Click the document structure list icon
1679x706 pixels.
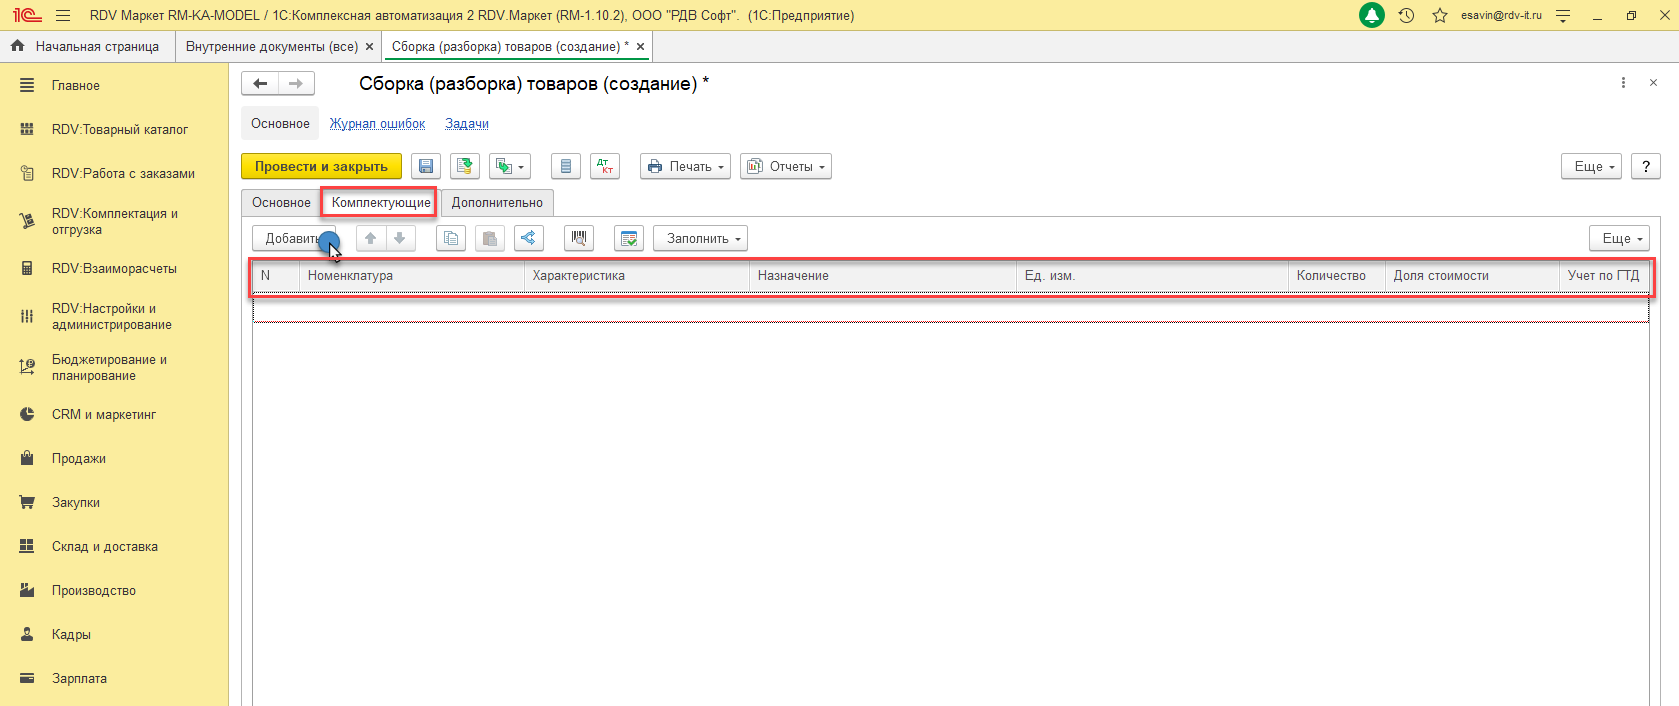(x=566, y=167)
